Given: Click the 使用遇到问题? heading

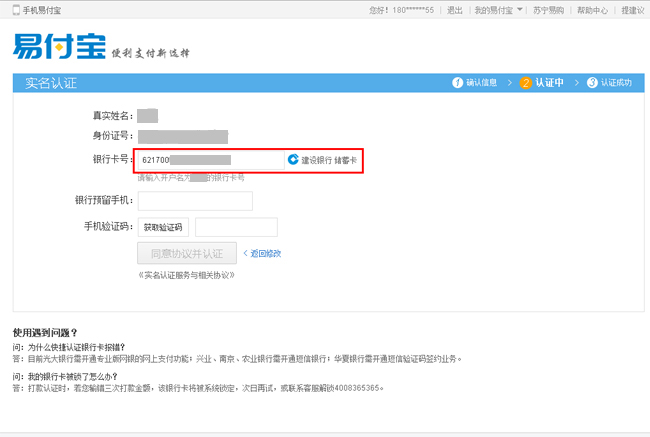Looking at the screenshot, I should (x=45, y=333).
